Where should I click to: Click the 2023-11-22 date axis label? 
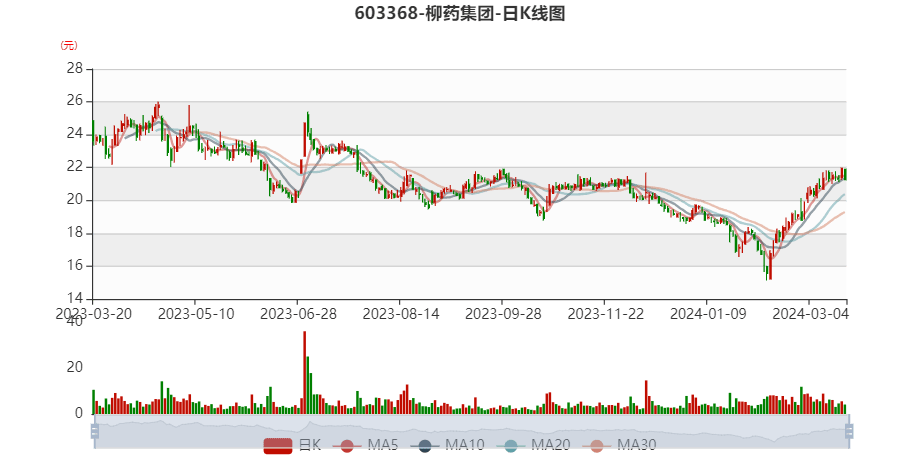(x=605, y=313)
